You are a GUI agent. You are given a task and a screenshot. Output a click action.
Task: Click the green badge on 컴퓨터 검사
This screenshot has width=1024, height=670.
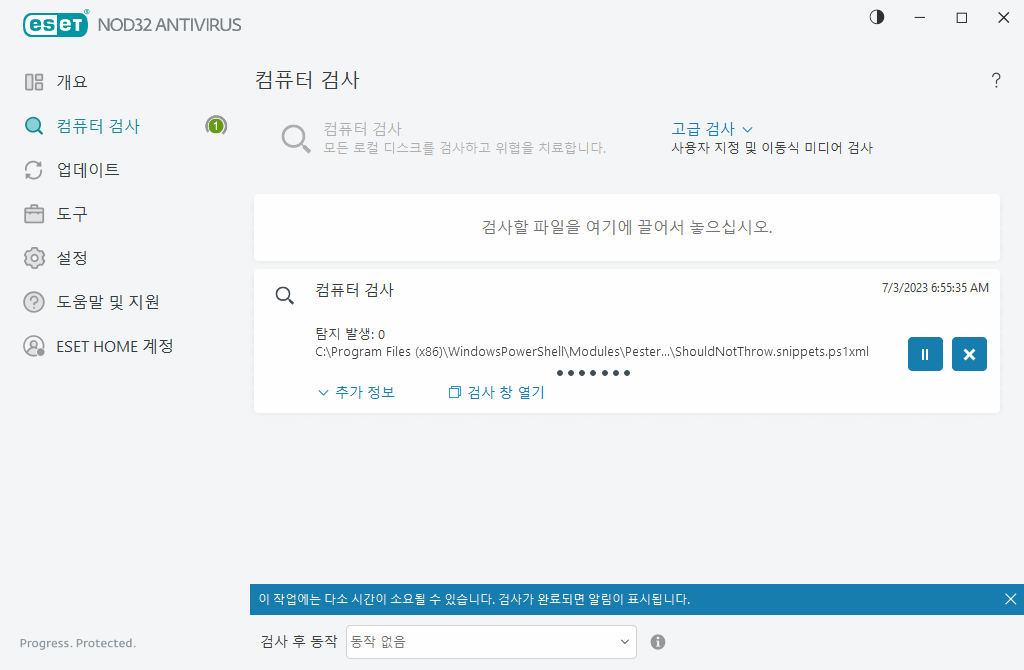point(216,126)
